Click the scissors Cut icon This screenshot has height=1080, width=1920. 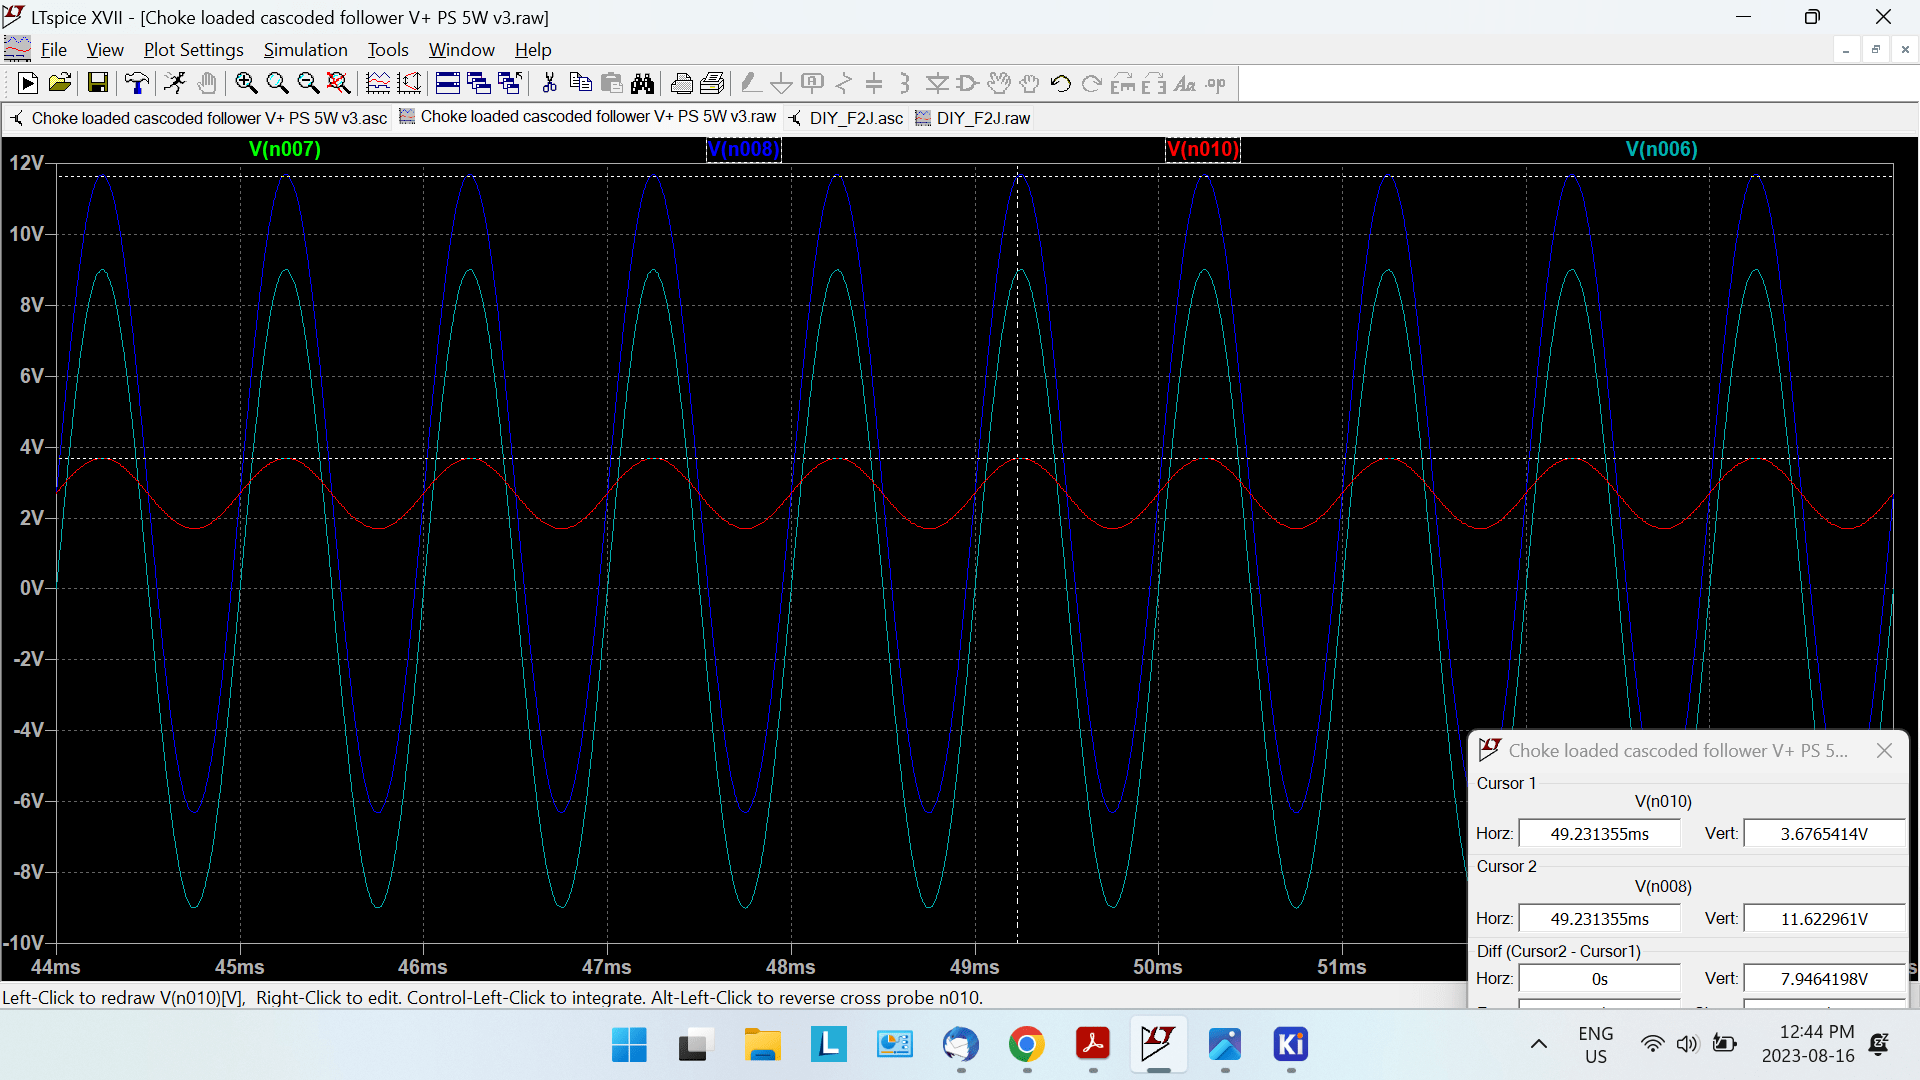click(x=549, y=84)
